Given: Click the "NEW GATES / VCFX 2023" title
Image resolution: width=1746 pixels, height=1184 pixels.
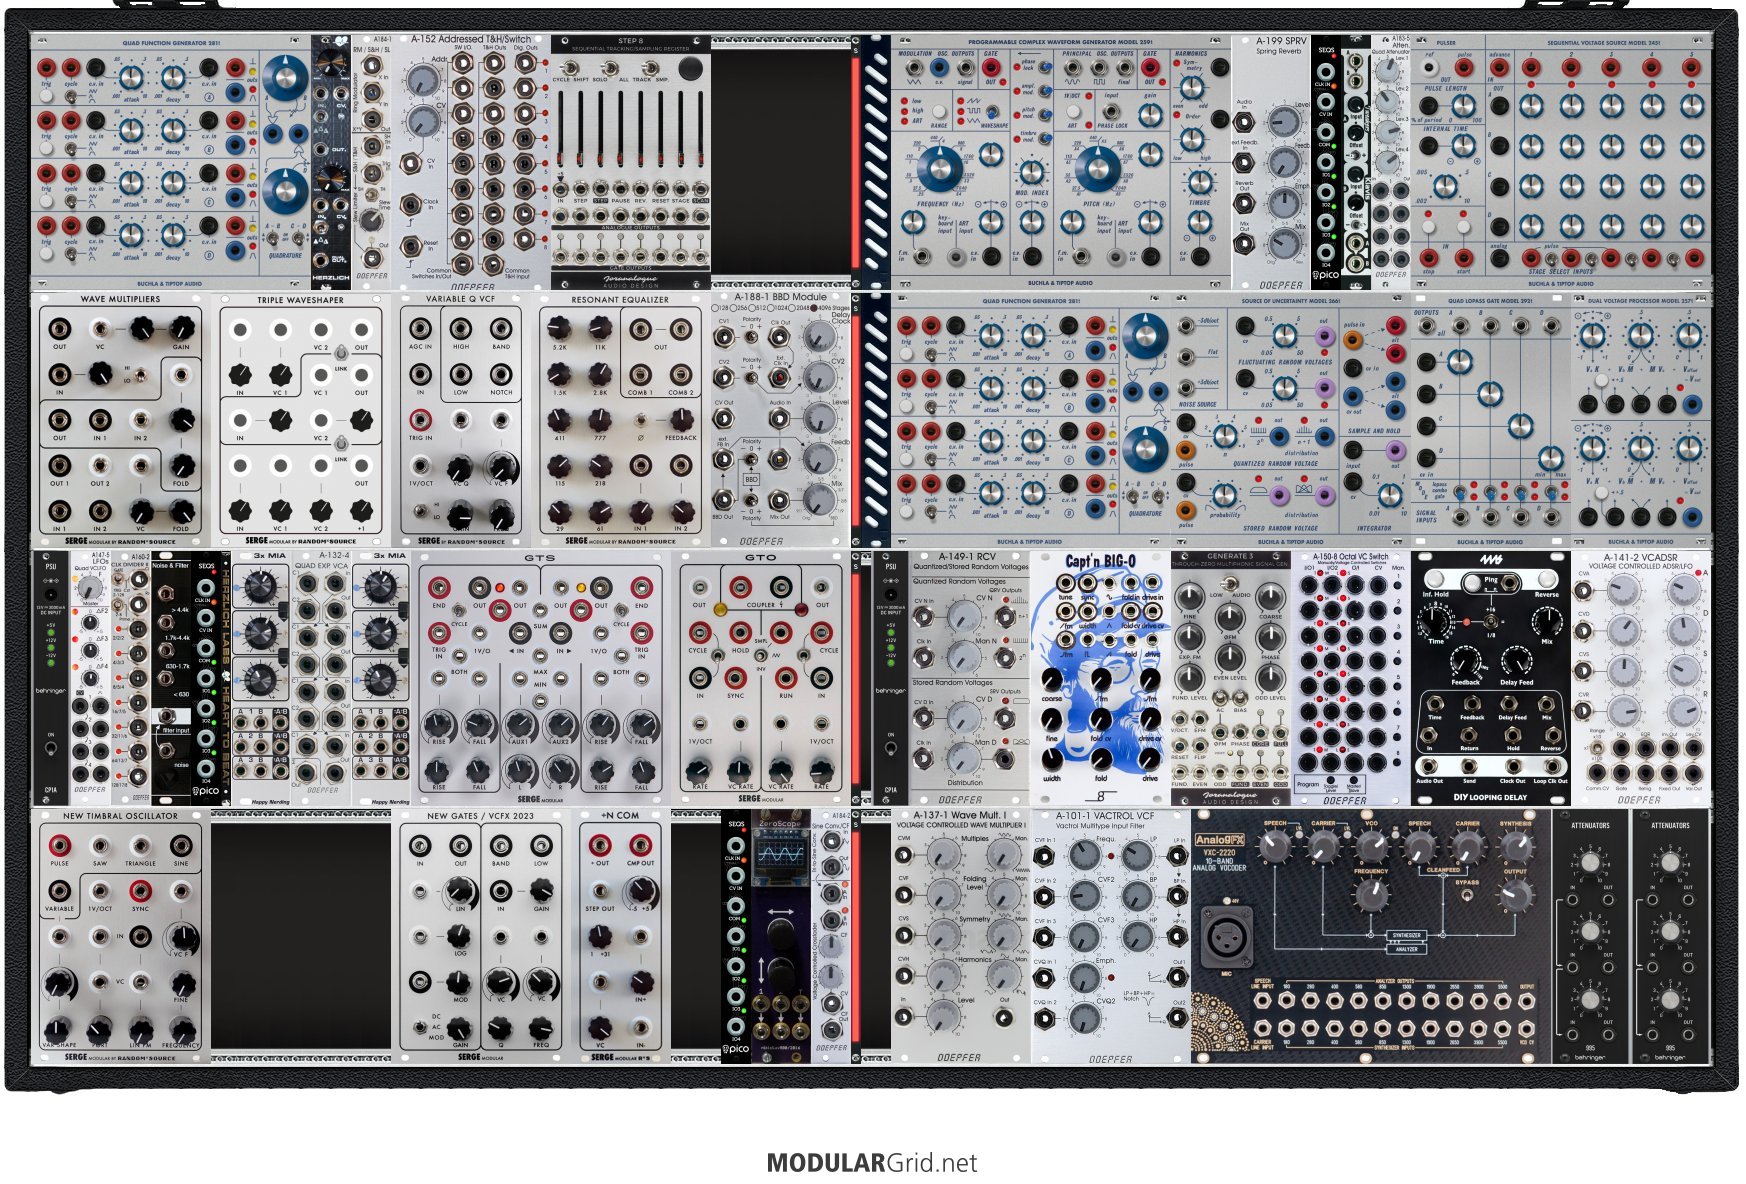Looking at the screenshot, I should click(x=480, y=816).
